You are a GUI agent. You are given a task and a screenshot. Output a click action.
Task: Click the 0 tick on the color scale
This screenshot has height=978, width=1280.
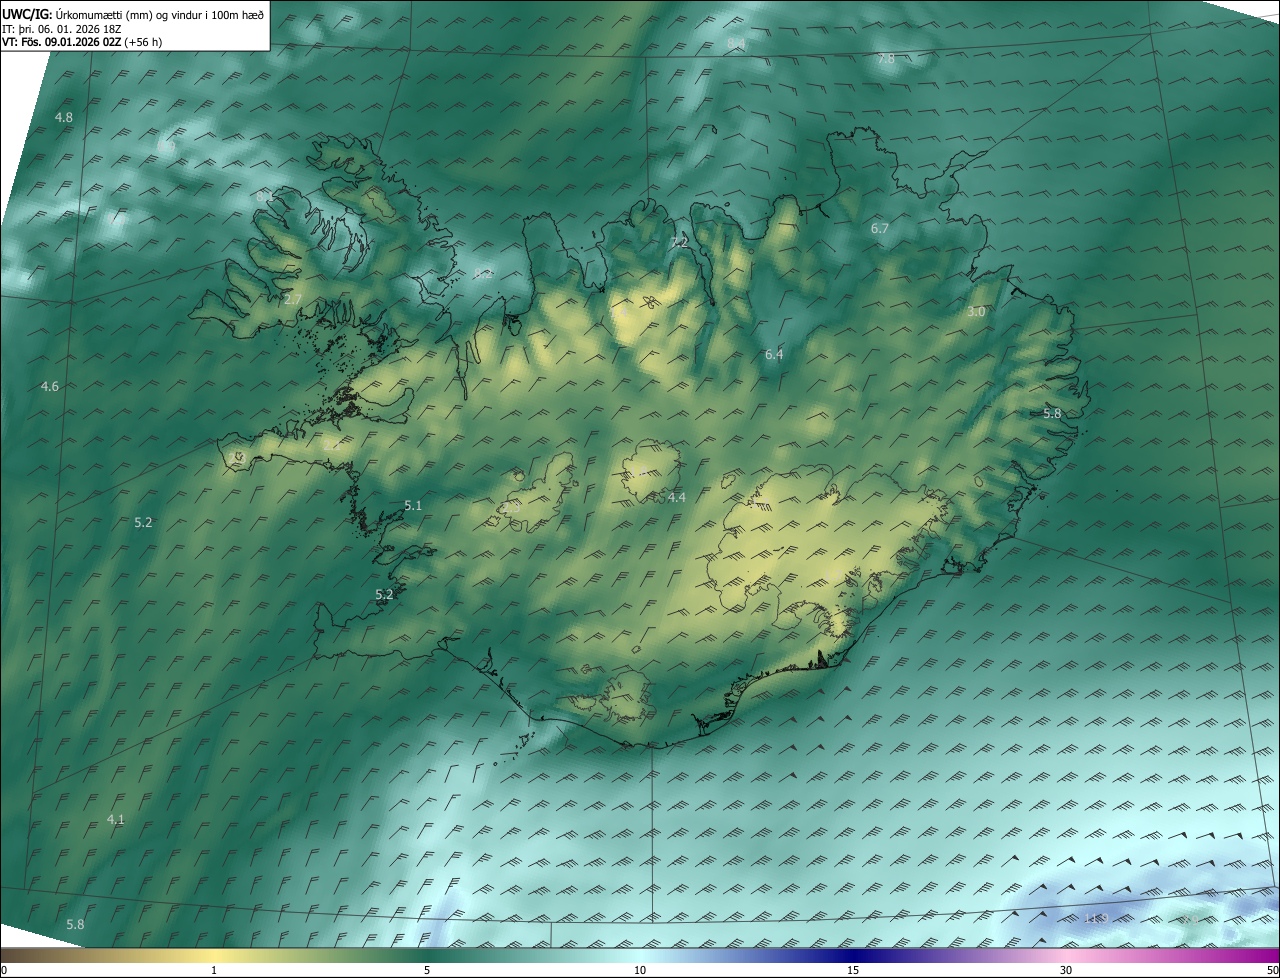[4, 970]
